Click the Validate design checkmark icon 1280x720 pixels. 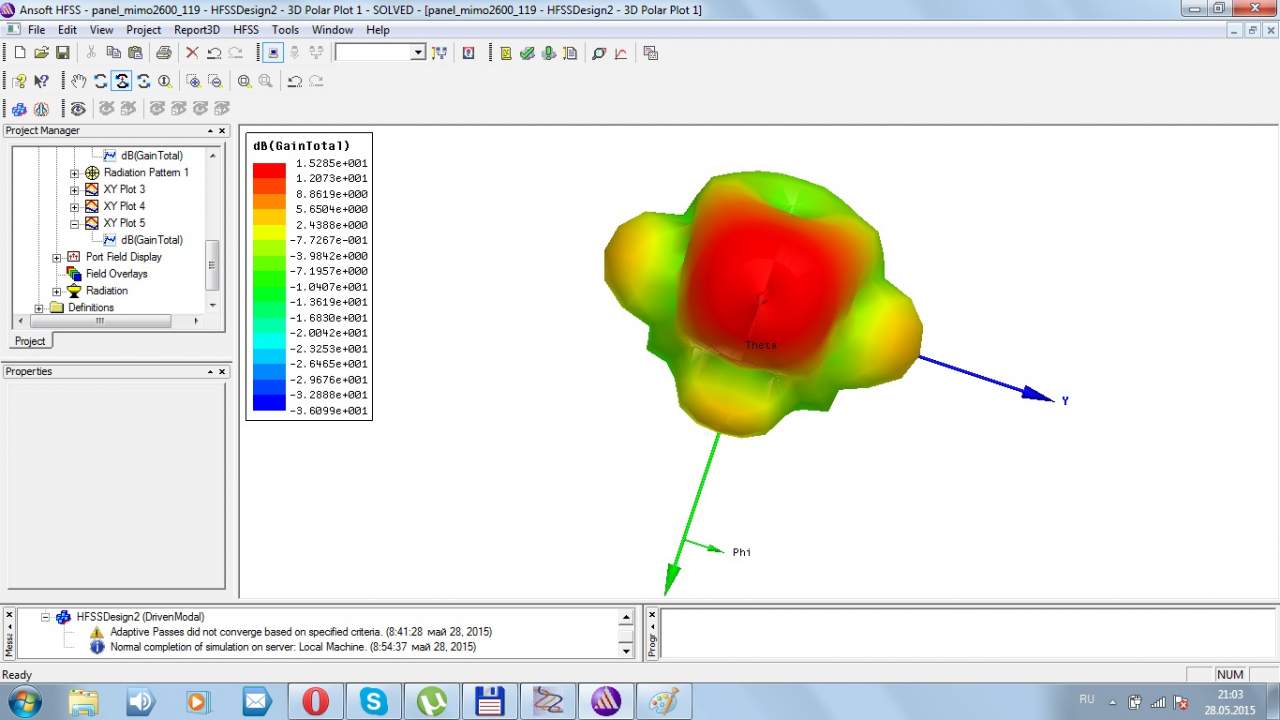point(527,53)
